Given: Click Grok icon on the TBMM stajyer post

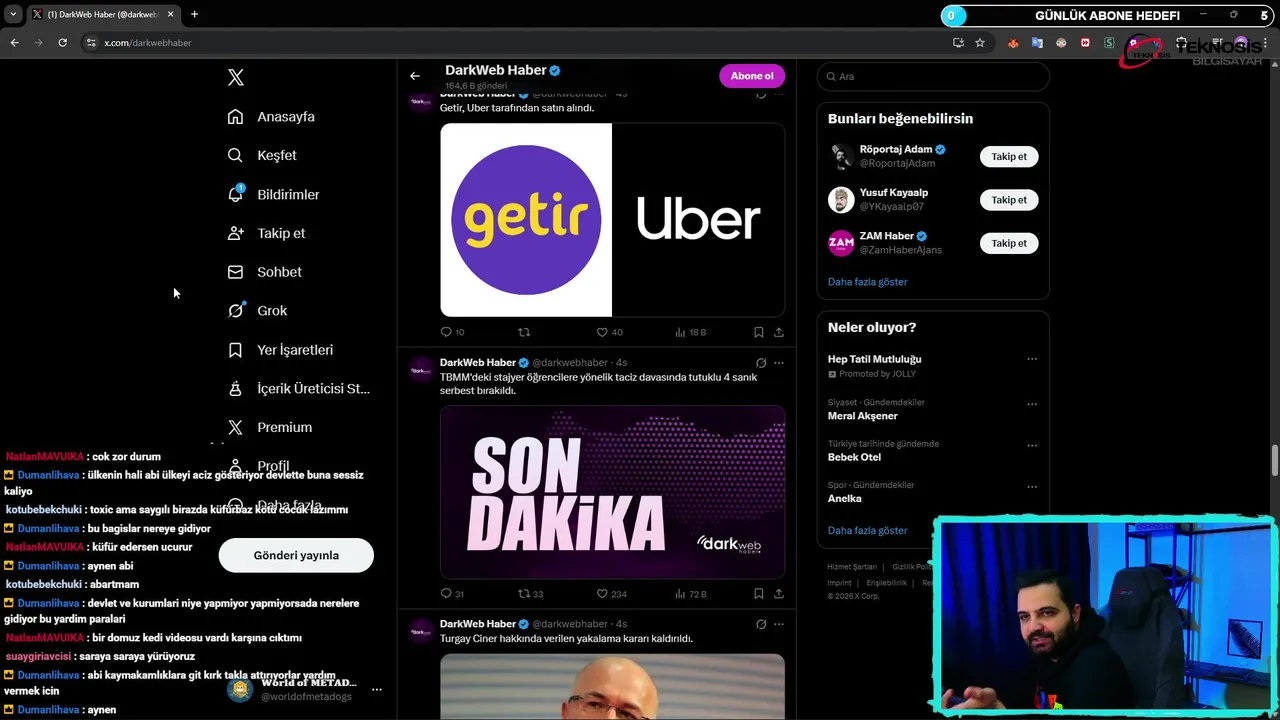Looking at the screenshot, I should [x=761, y=363].
